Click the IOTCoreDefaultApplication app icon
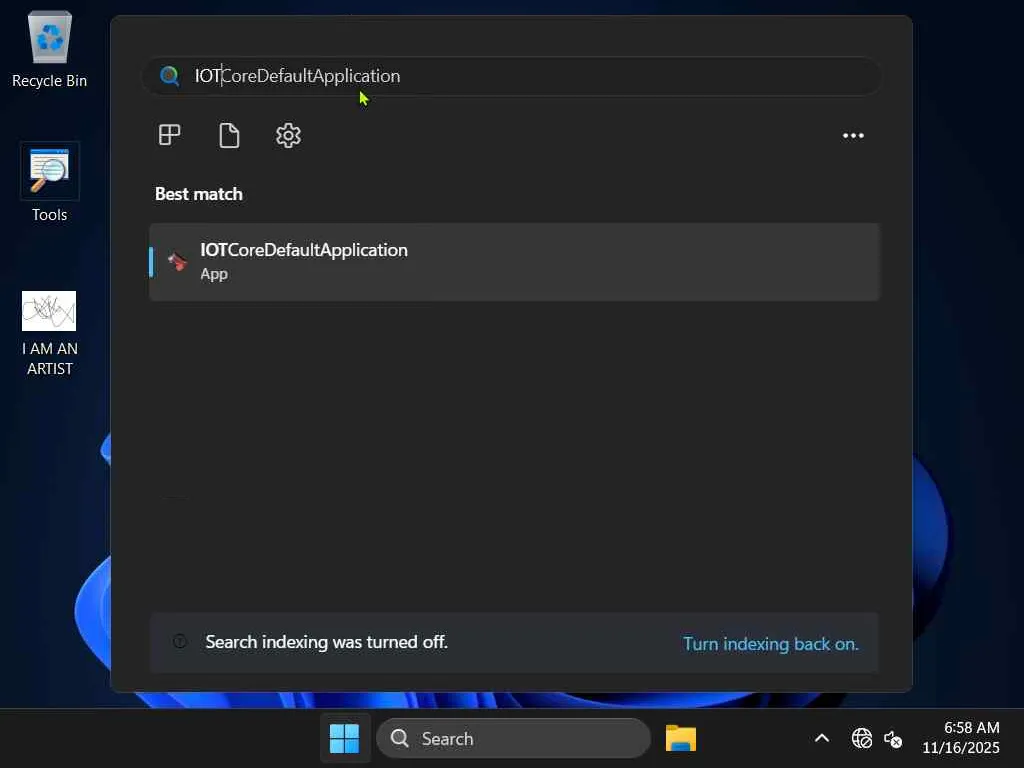Screen dimensions: 1024x768 click(177, 262)
